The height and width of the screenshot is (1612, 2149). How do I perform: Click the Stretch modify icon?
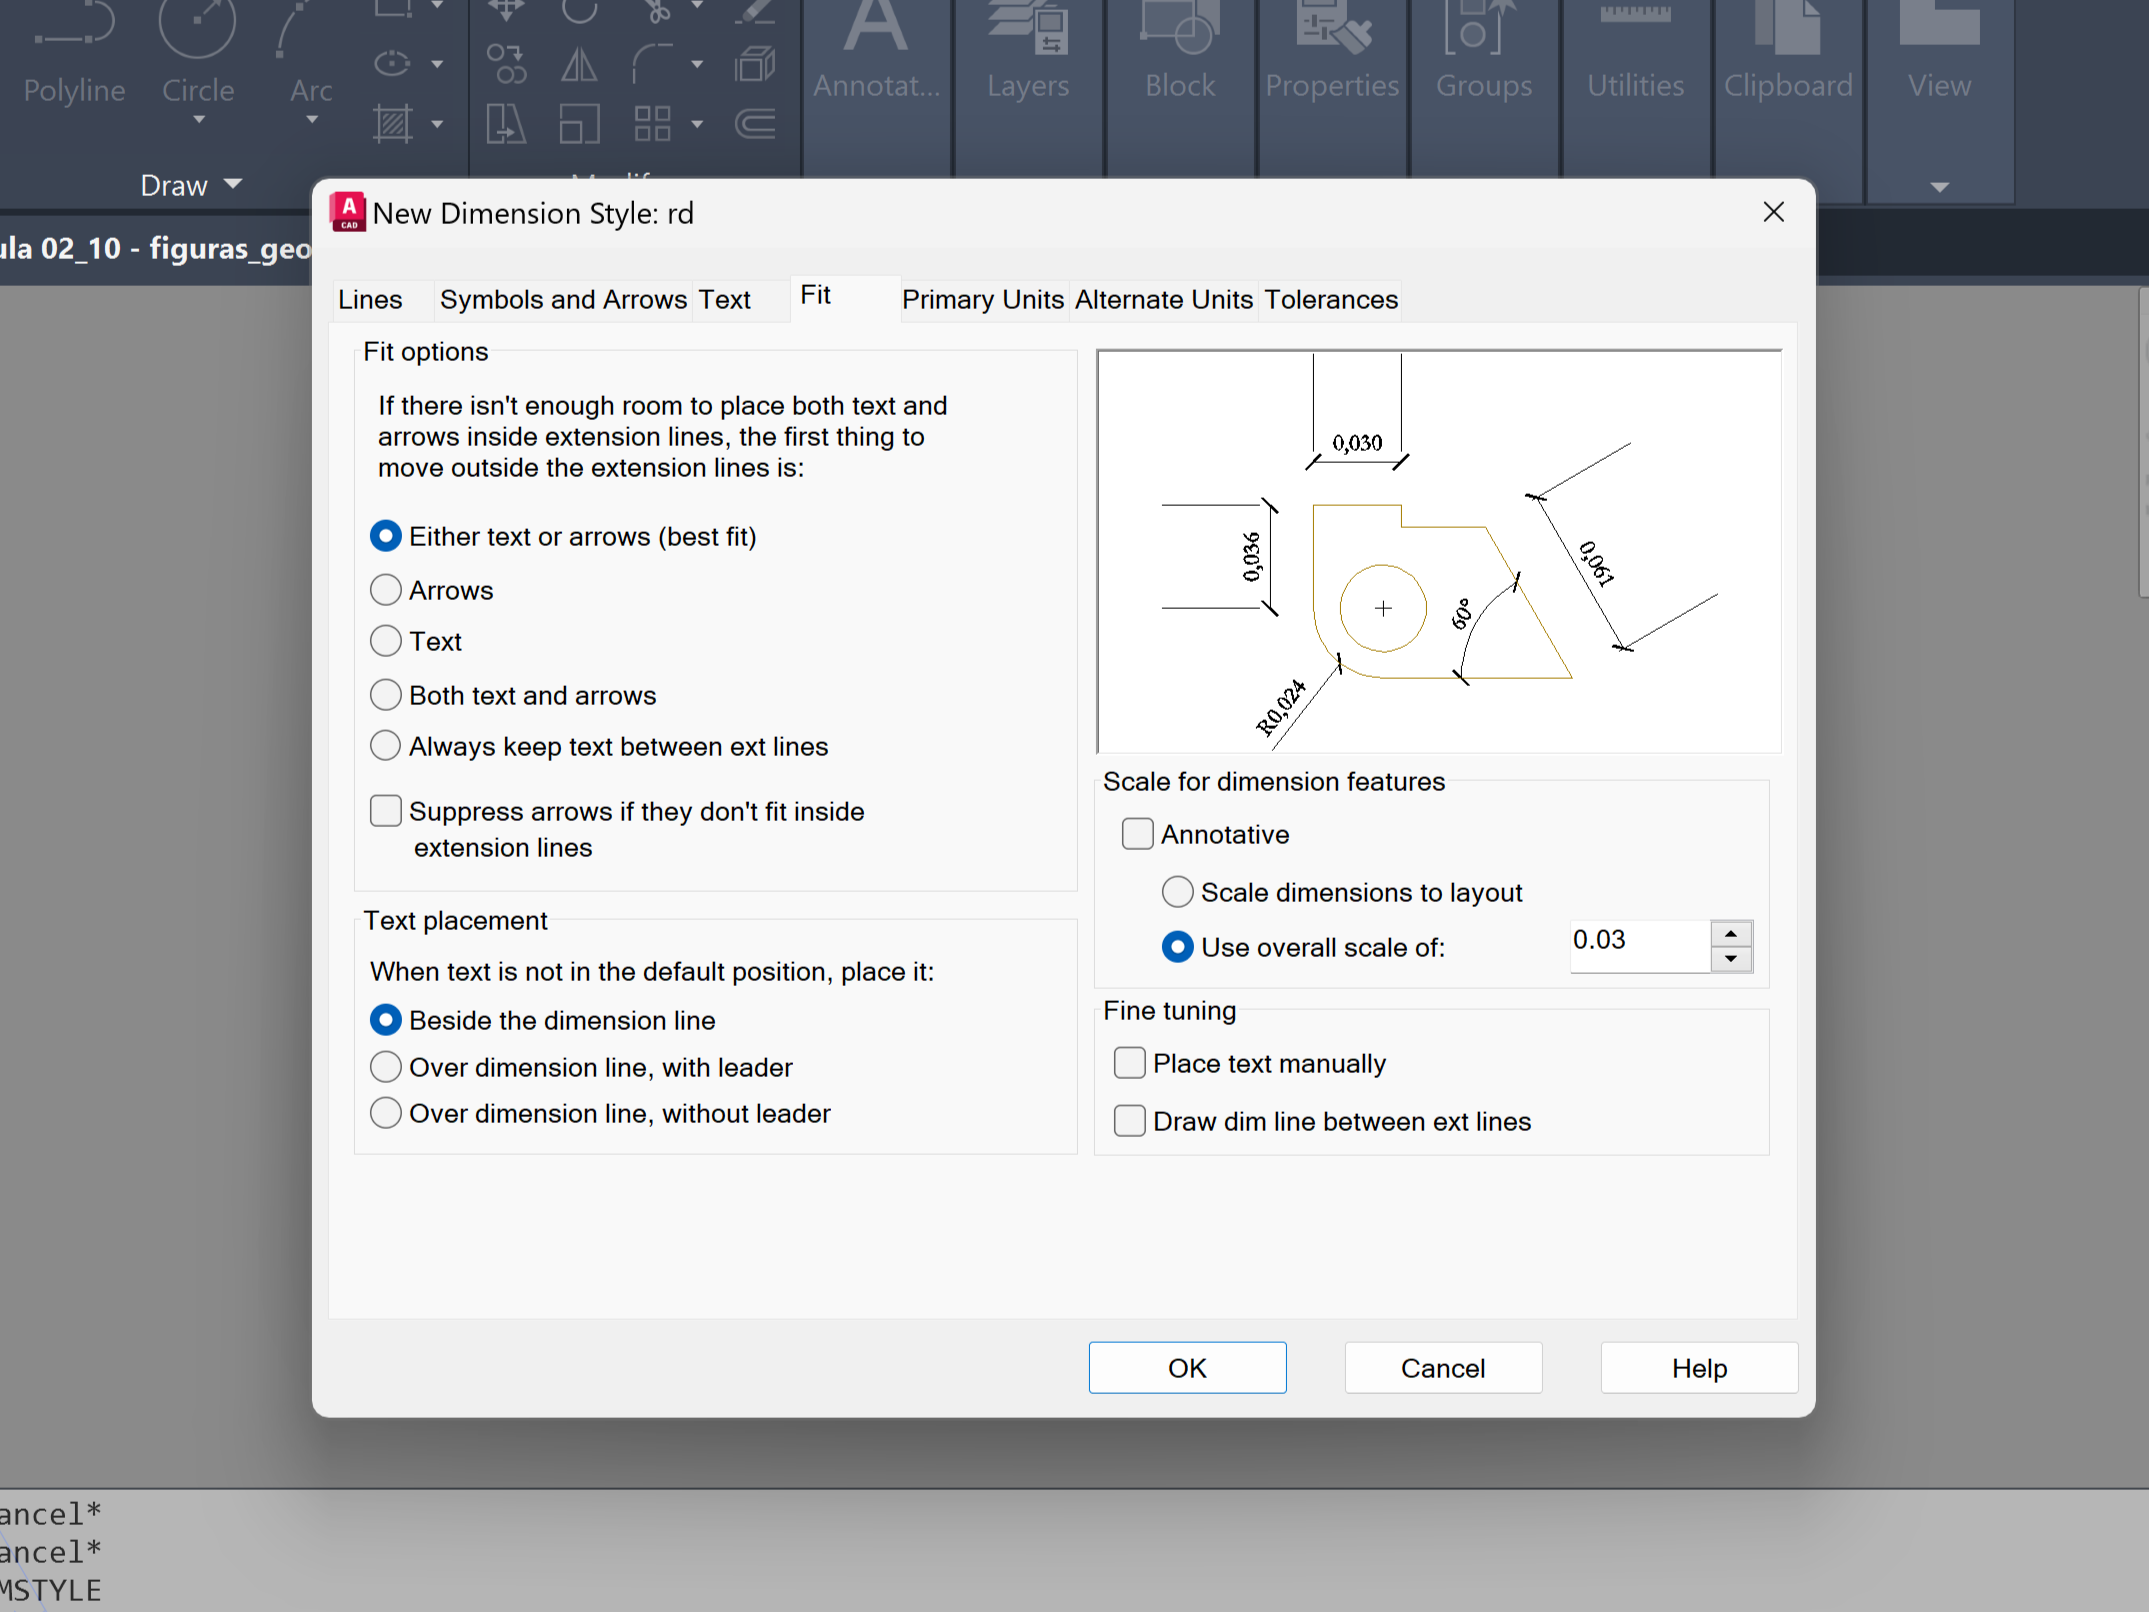coord(506,124)
